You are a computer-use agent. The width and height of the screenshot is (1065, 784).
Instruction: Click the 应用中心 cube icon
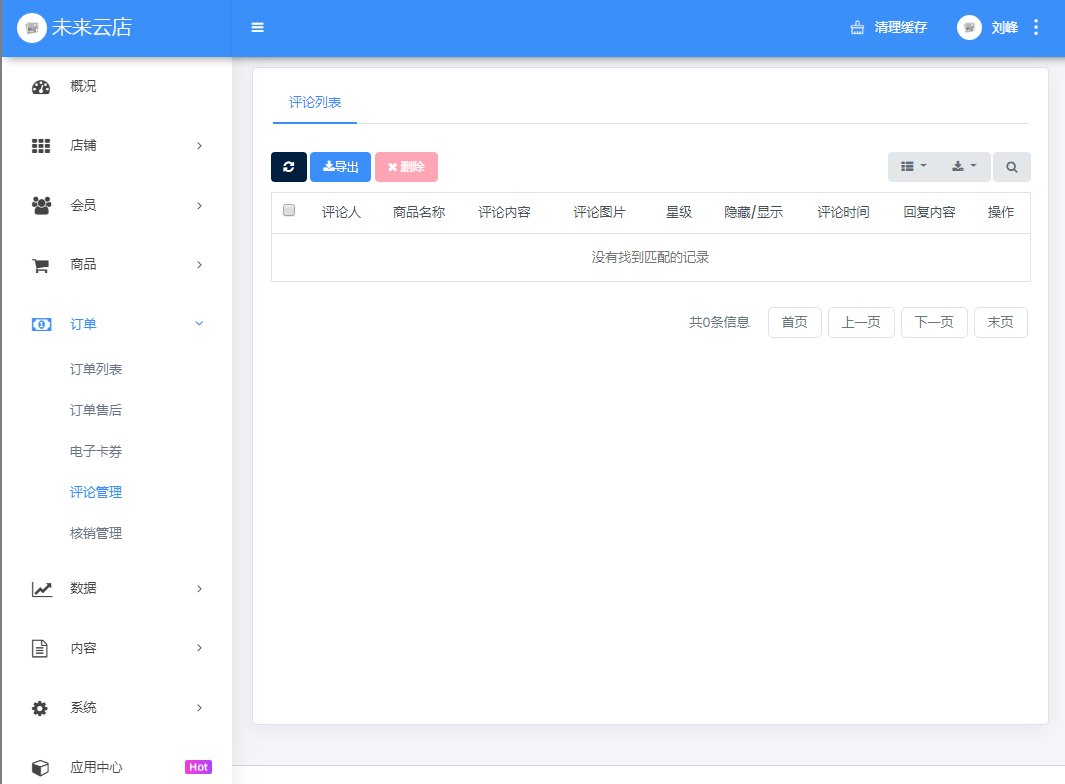tap(40, 768)
